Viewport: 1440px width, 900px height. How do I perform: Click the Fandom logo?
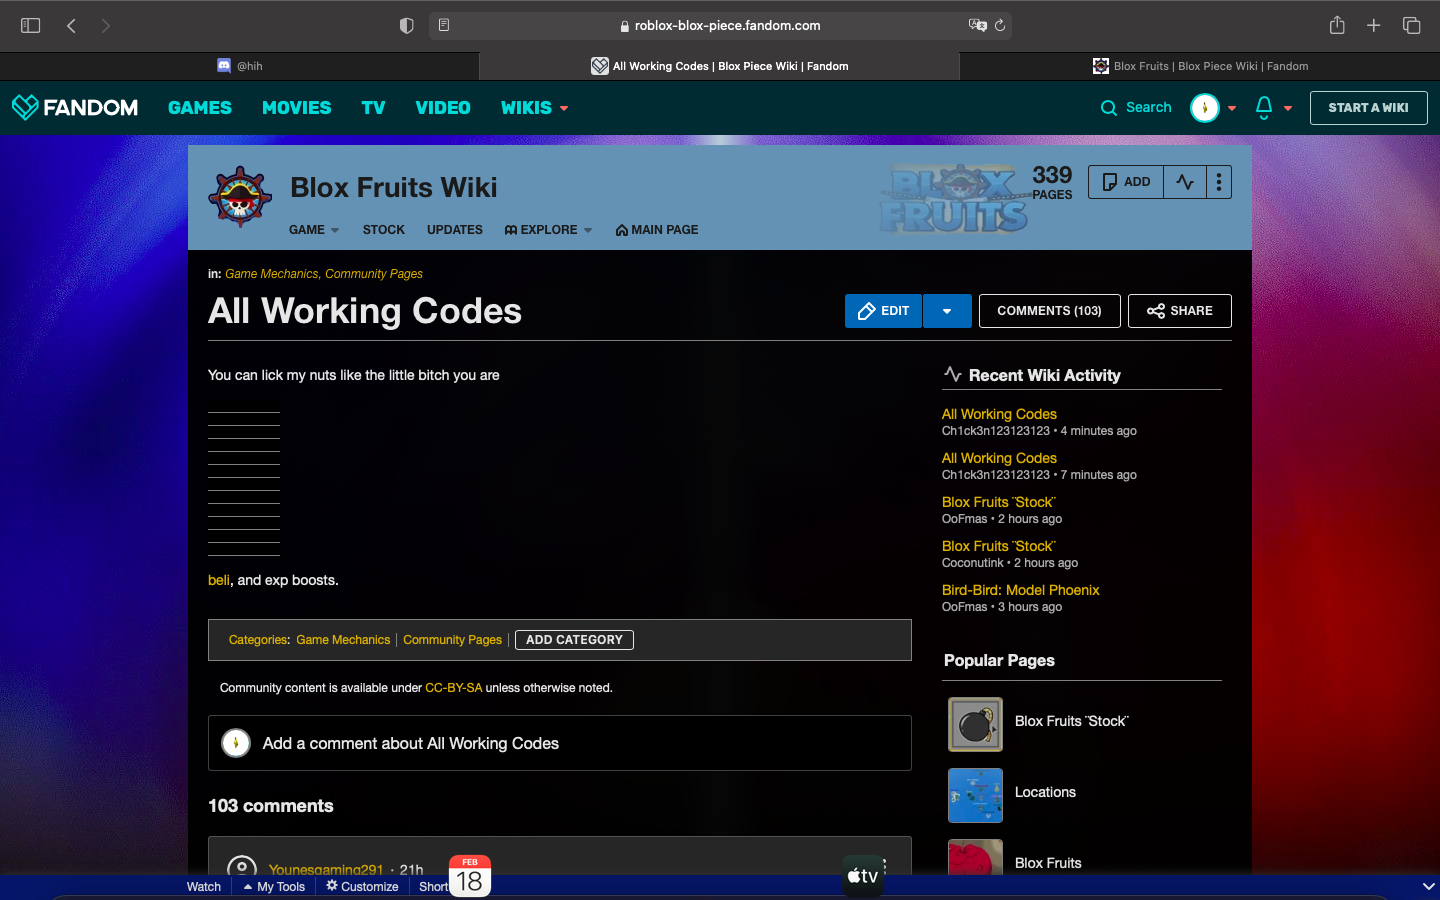coord(75,107)
